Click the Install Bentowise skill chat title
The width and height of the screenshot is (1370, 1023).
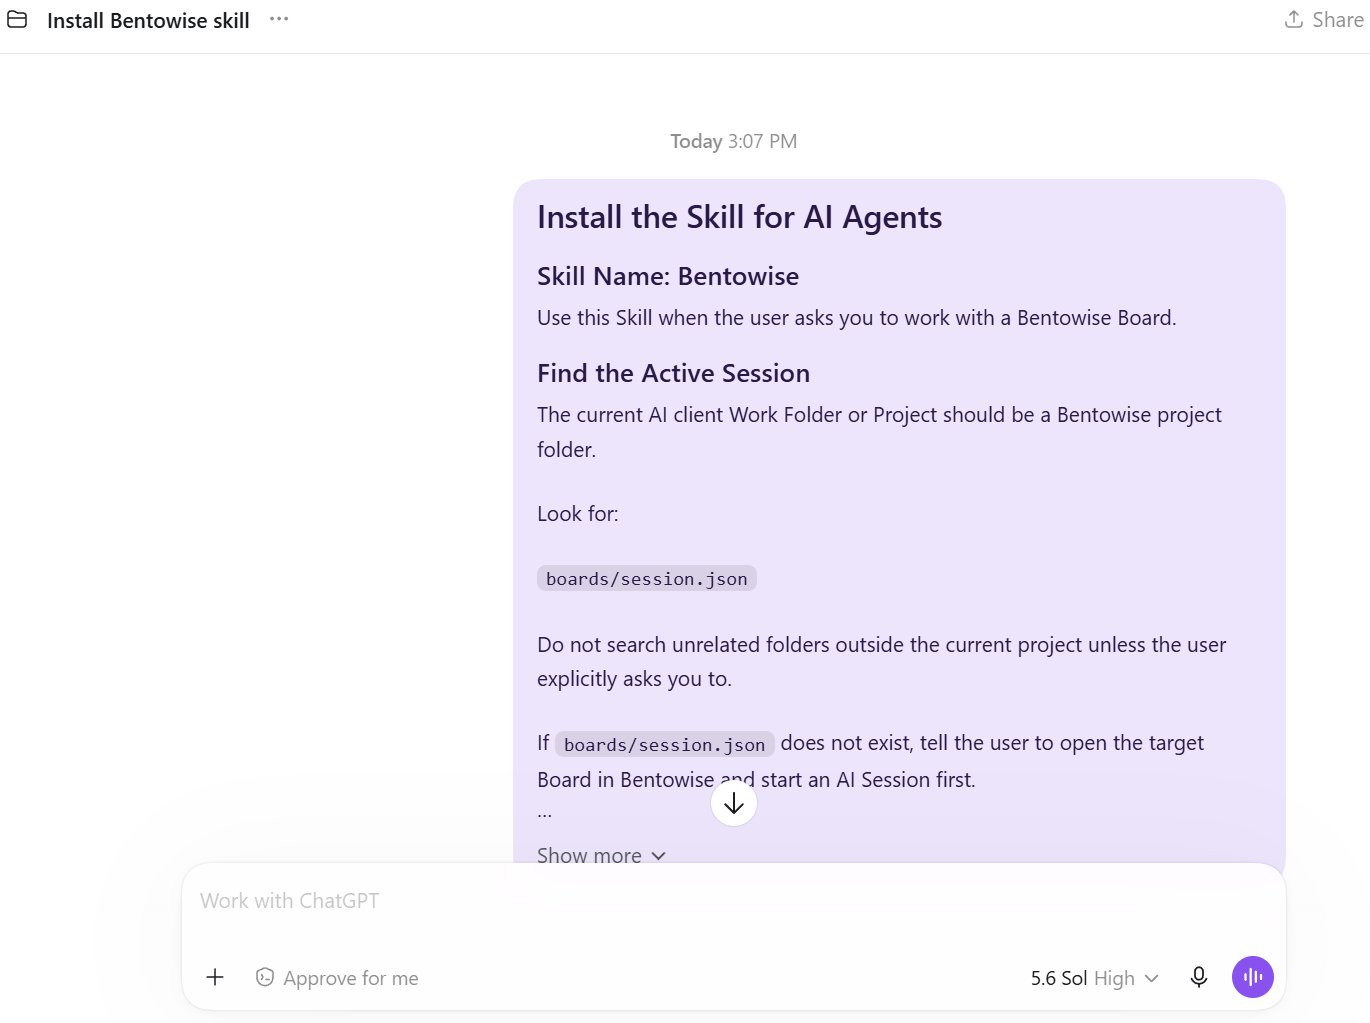click(x=148, y=20)
